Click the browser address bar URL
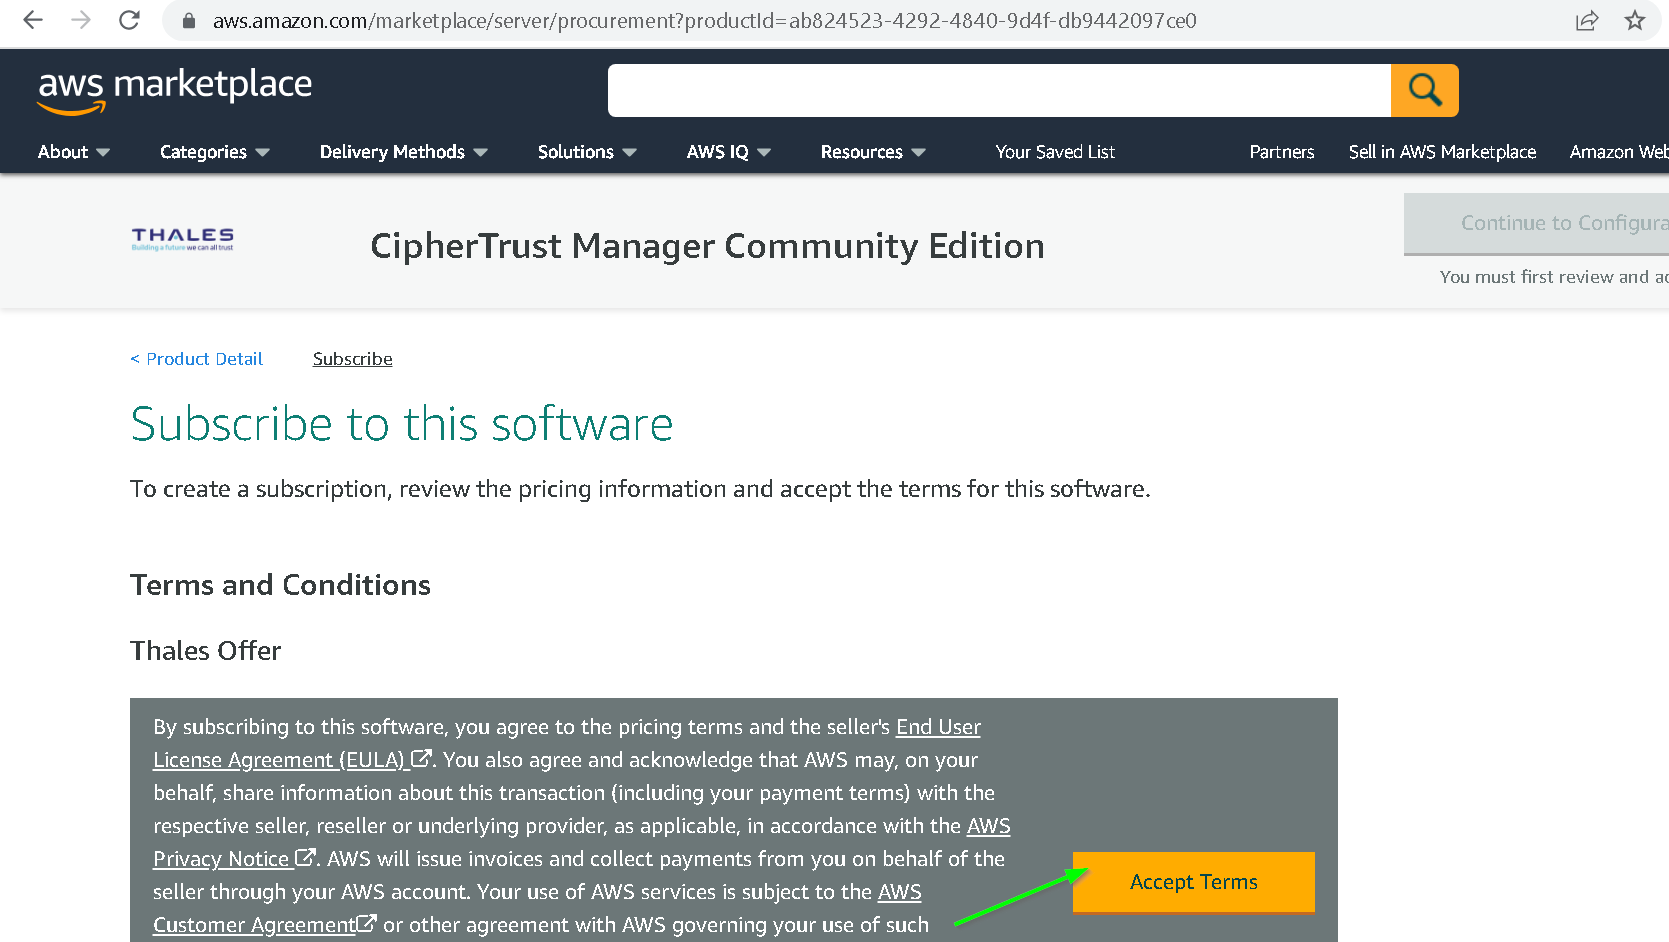This screenshot has height=942, width=1669. click(x=704, y=21)
